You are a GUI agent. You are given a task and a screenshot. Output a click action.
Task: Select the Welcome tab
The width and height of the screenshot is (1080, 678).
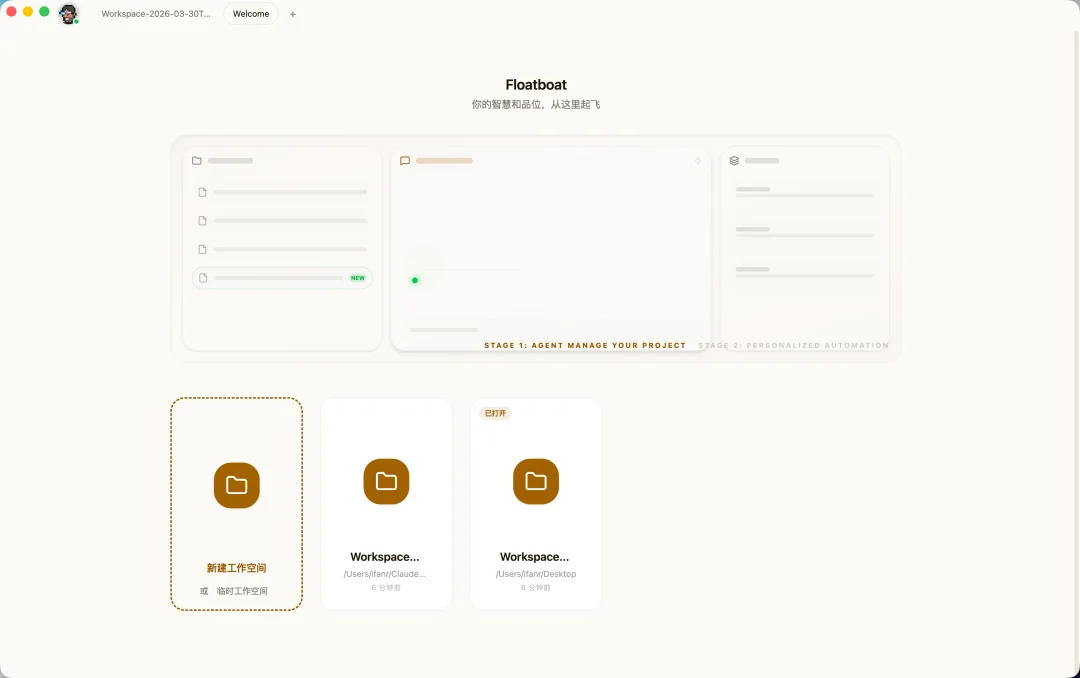[x=251, y=14]
